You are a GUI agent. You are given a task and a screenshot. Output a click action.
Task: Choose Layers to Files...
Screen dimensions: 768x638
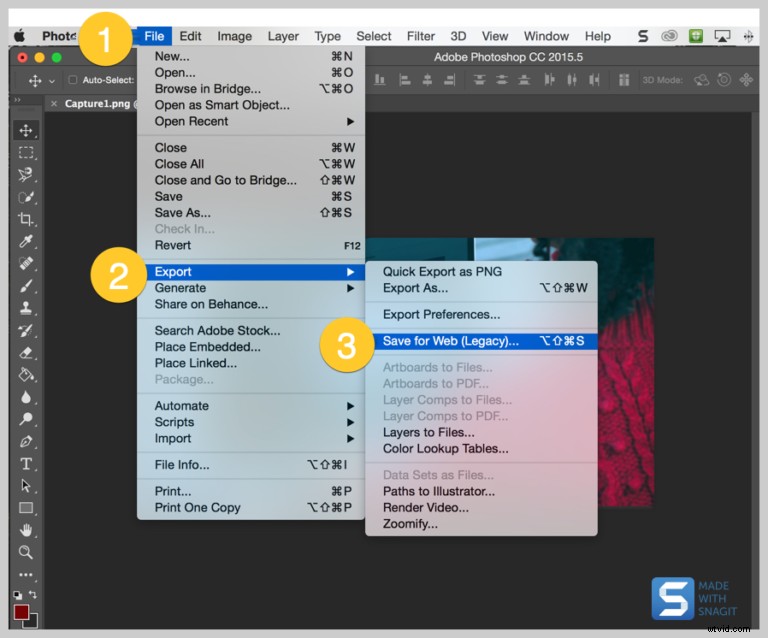tap(481, 432)
